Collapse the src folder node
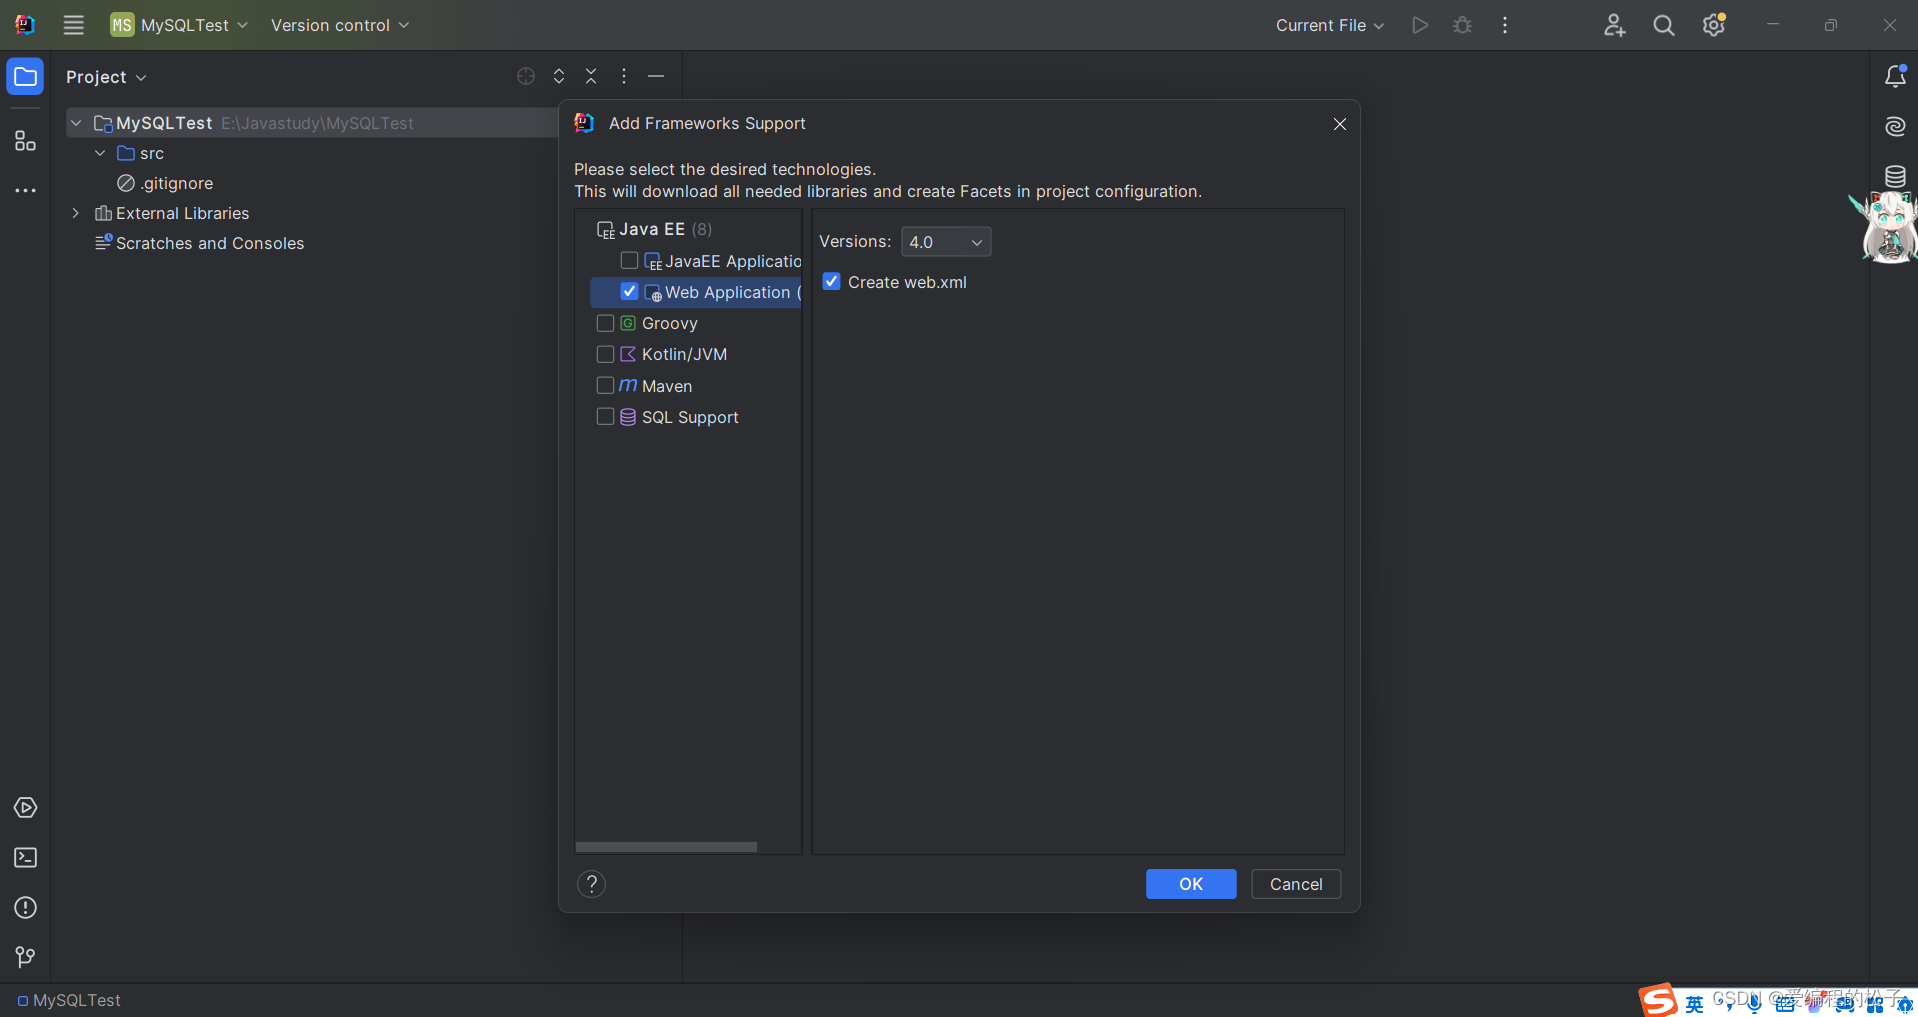 (x=100, y=153)
